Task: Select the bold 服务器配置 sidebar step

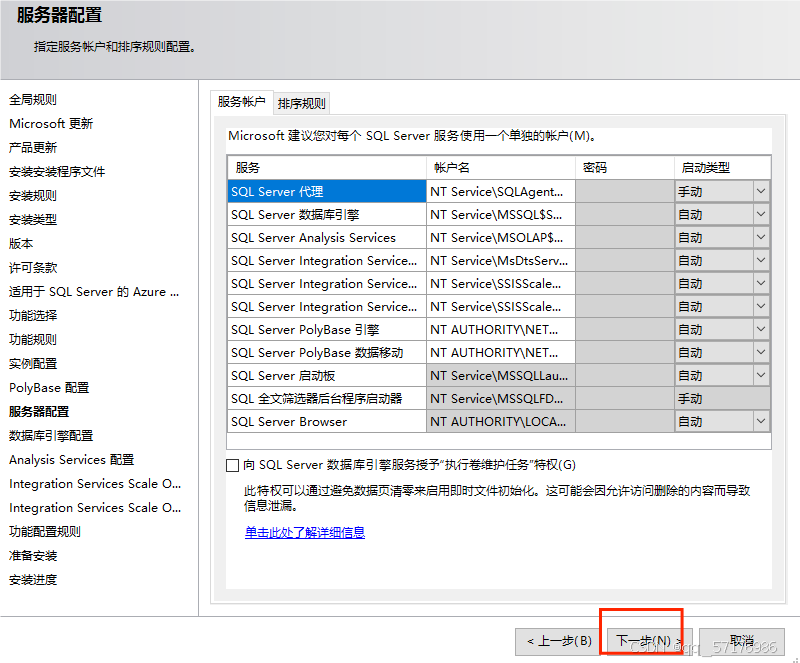Action: (x=39, y=411)
